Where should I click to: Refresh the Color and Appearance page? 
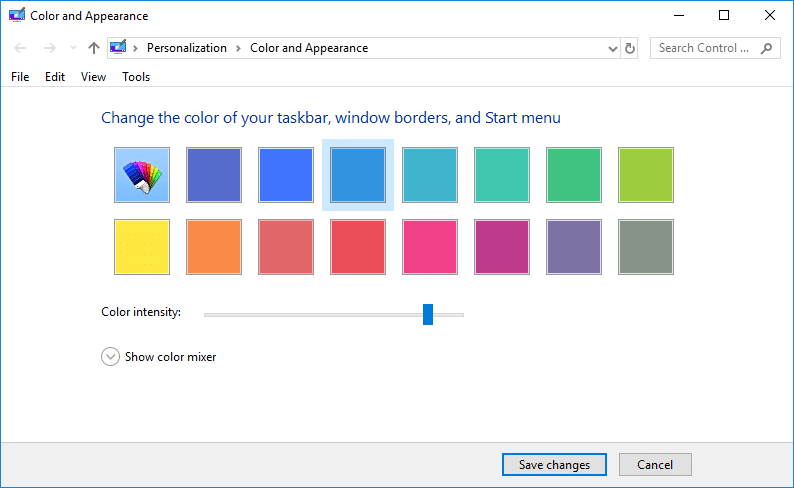(x=630, y=48)
